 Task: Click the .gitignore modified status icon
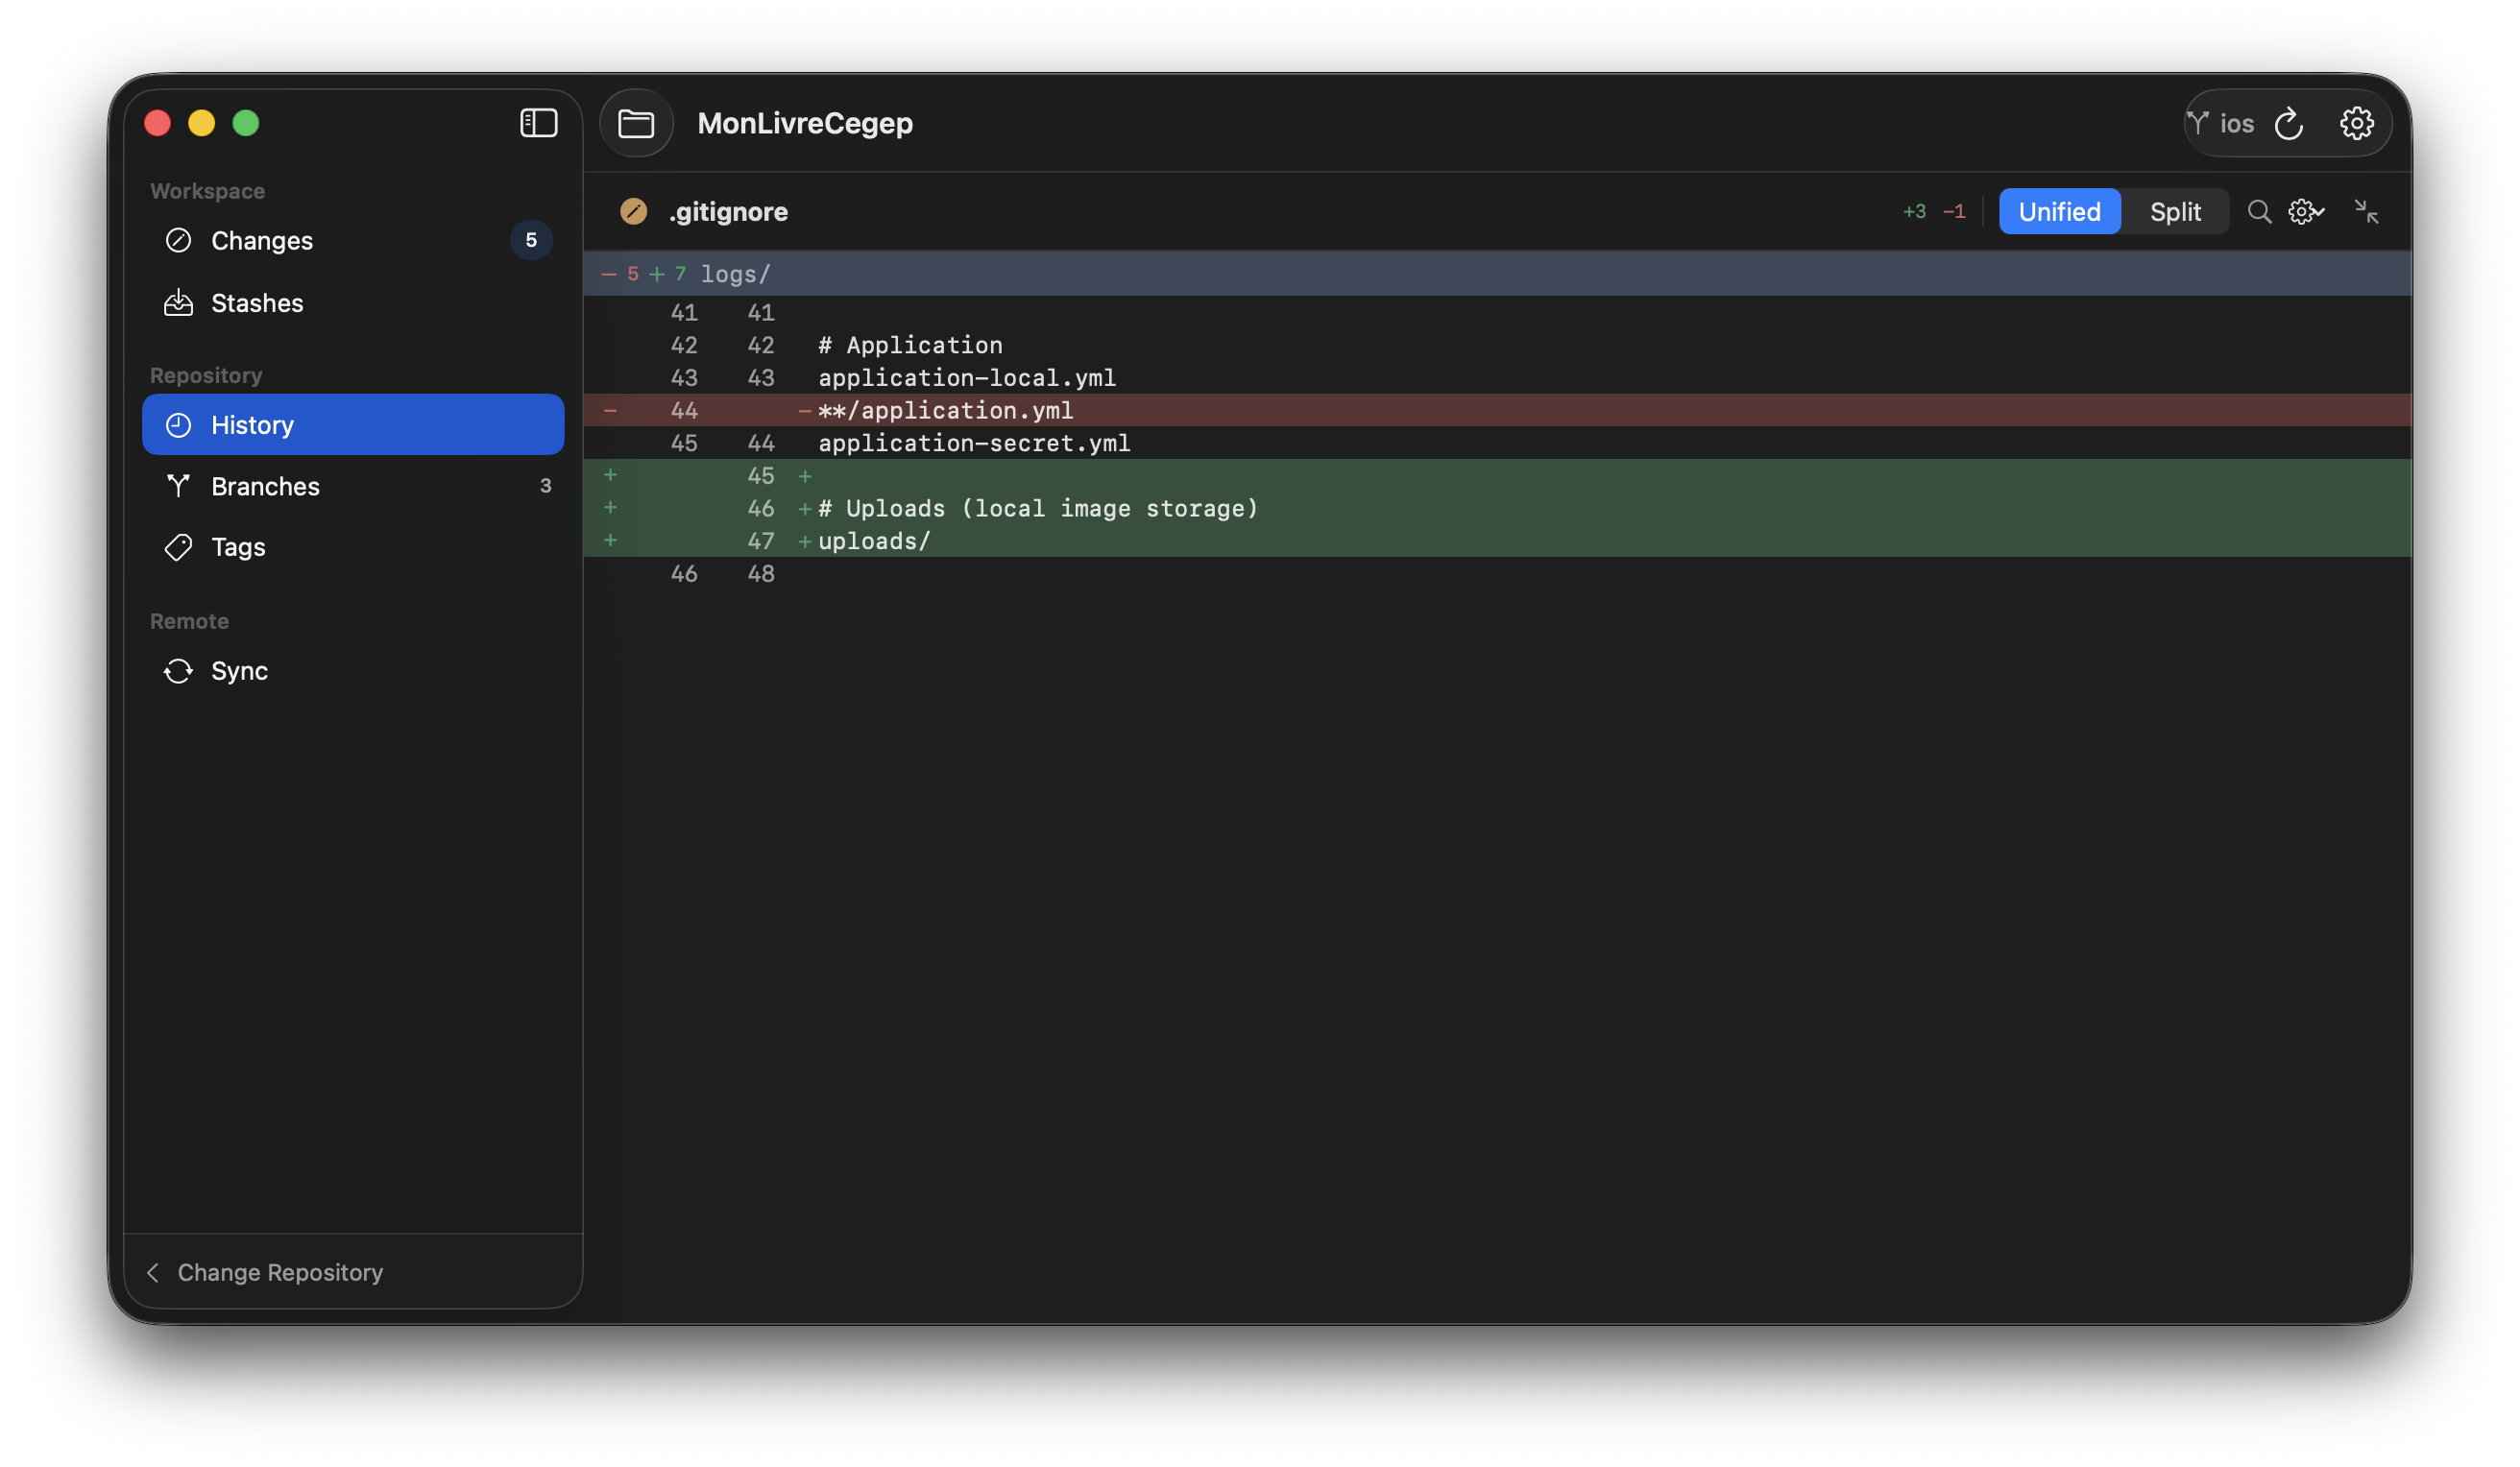[633, 212]
